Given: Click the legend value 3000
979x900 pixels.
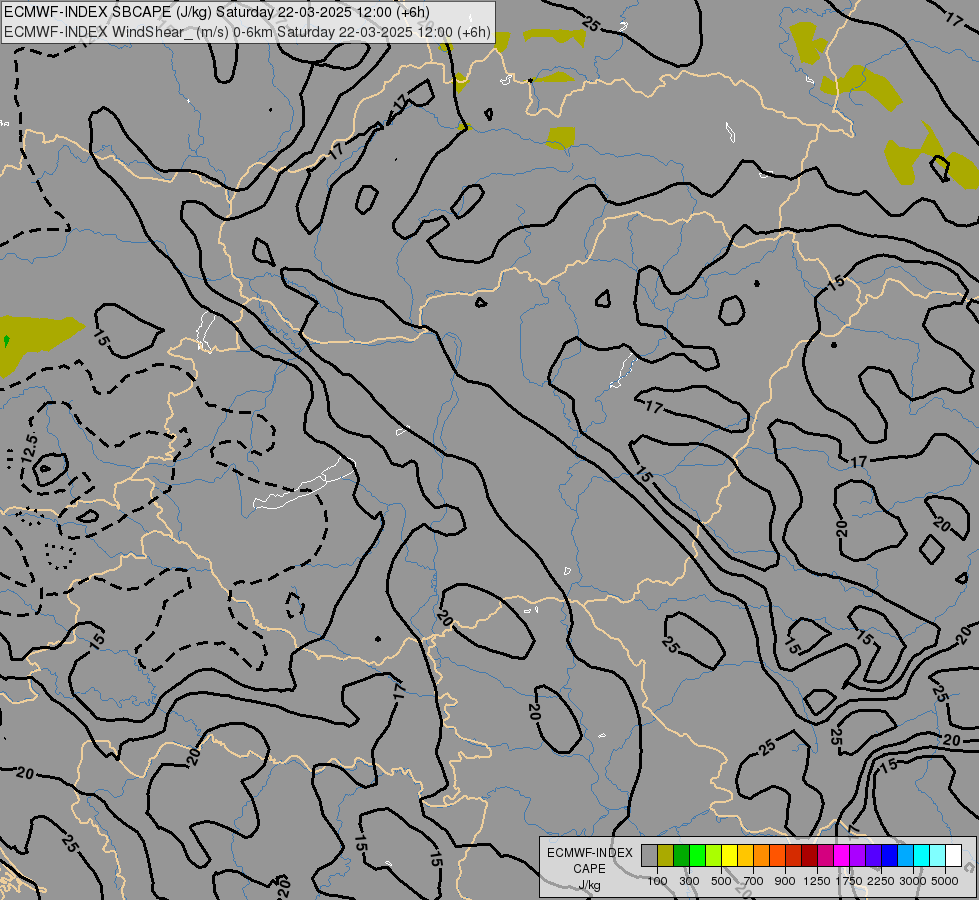Looking at the screenshot, I should click(x=913, y=881).
